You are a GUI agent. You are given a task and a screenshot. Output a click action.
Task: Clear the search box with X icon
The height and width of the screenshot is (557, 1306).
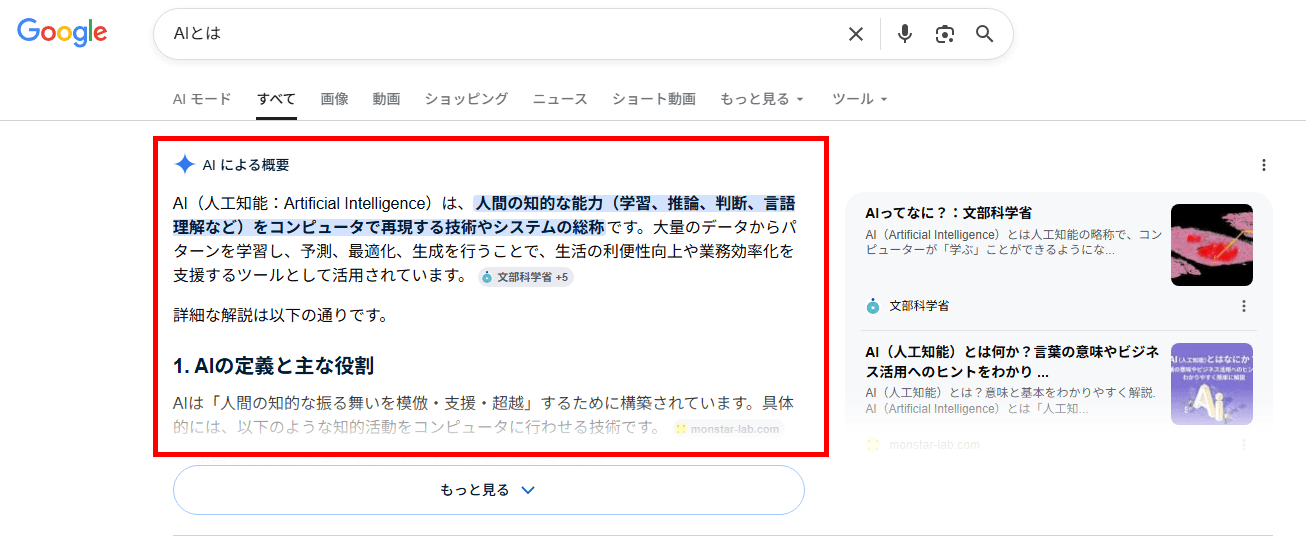pos(856,34)
